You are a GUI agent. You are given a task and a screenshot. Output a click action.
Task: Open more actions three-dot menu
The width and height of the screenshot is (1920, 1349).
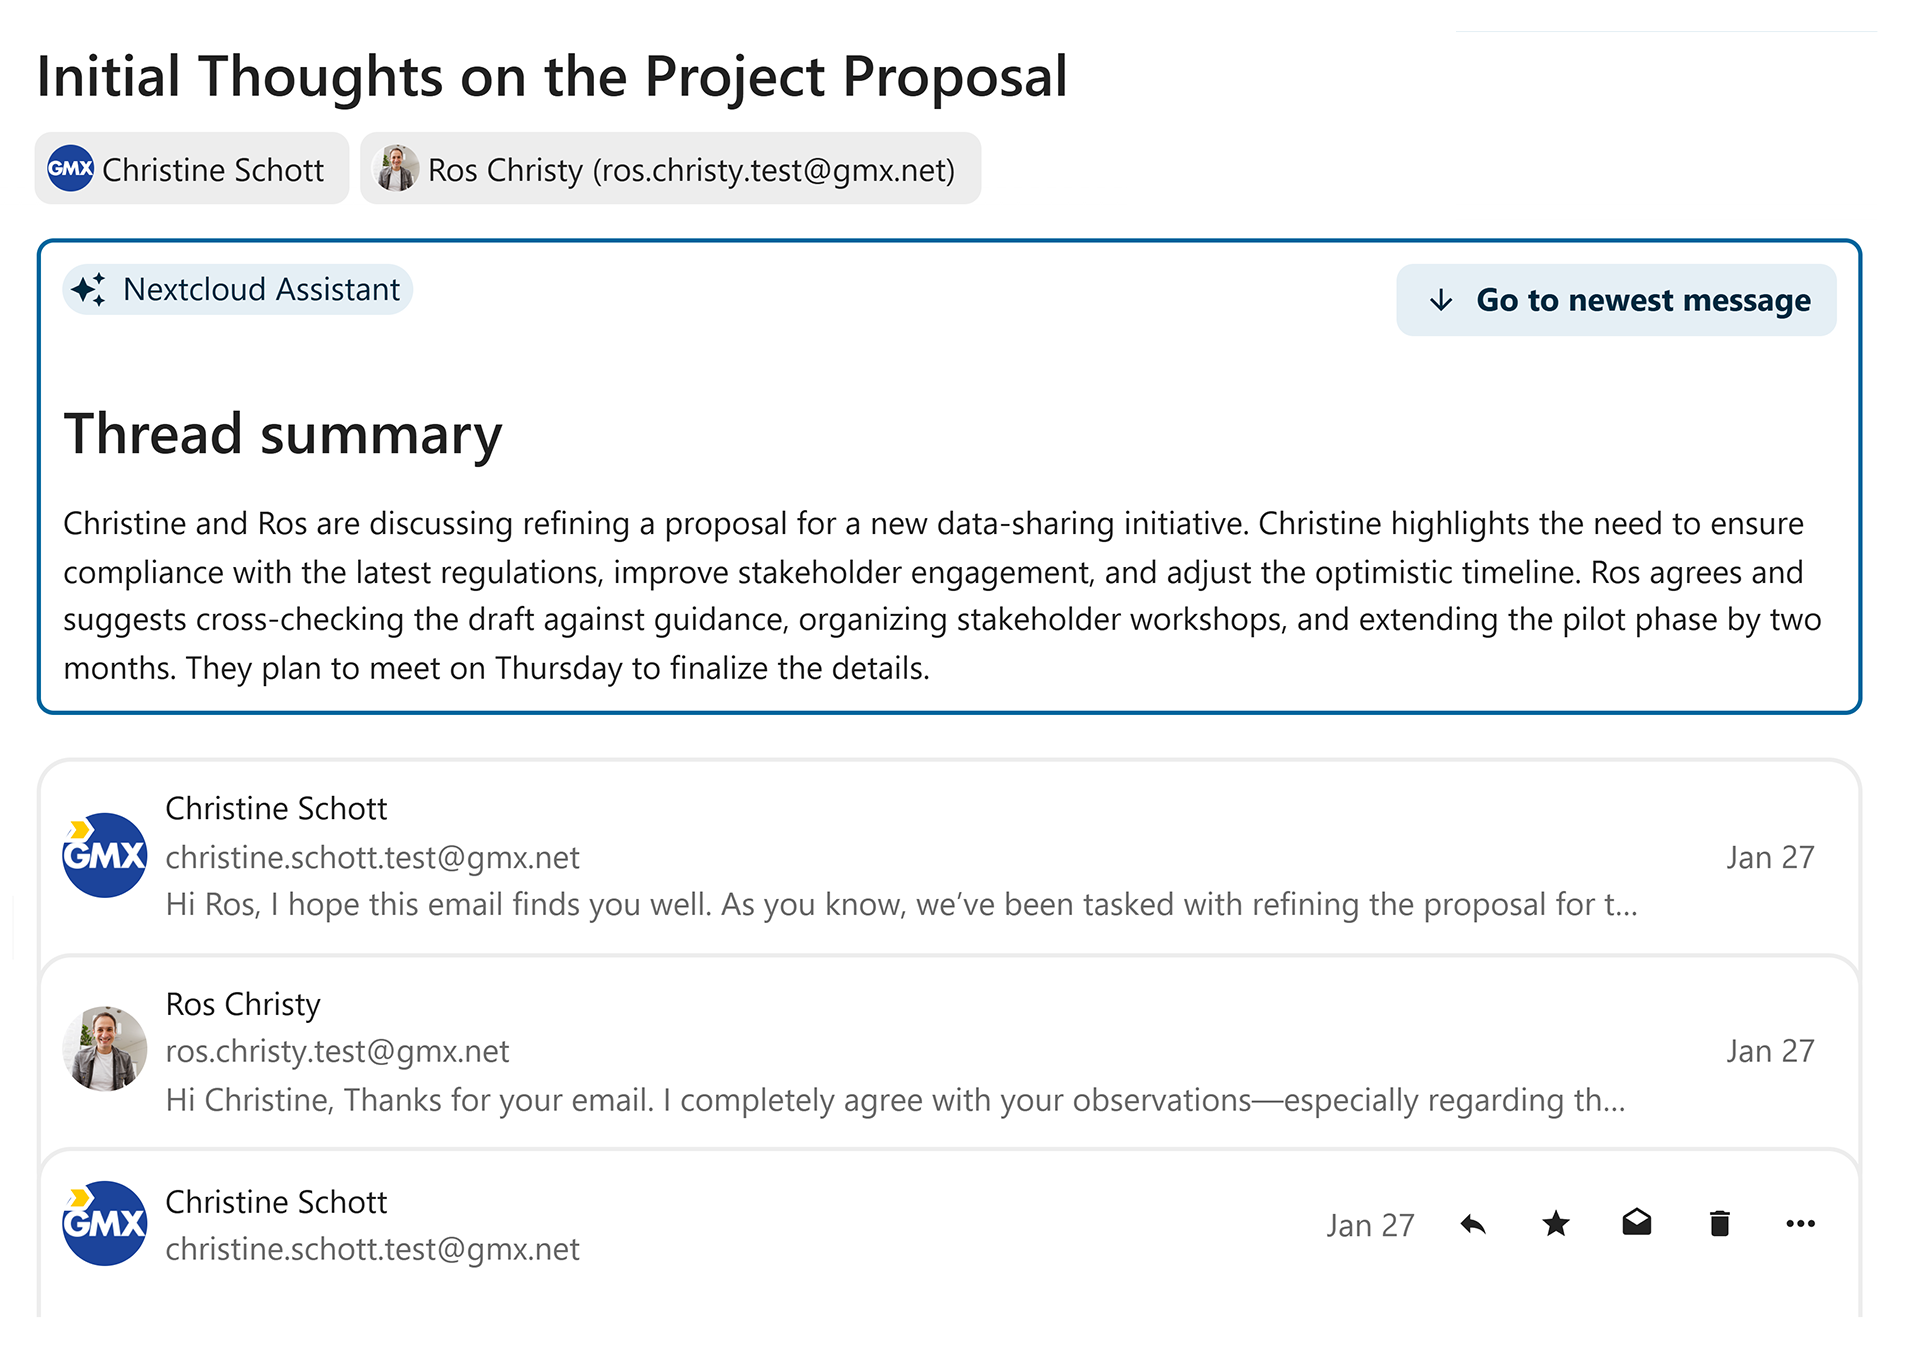pos(1801,1224)
